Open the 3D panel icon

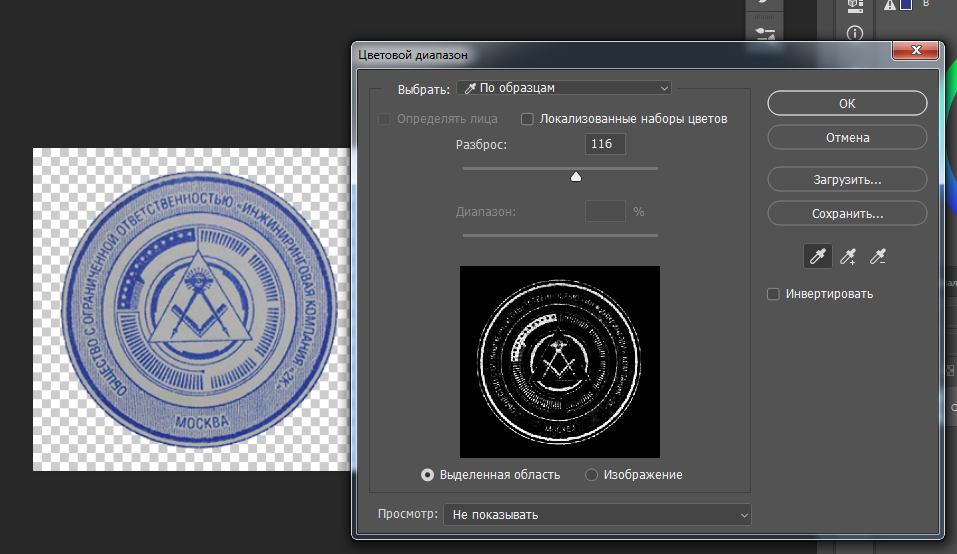pos(855,6)
